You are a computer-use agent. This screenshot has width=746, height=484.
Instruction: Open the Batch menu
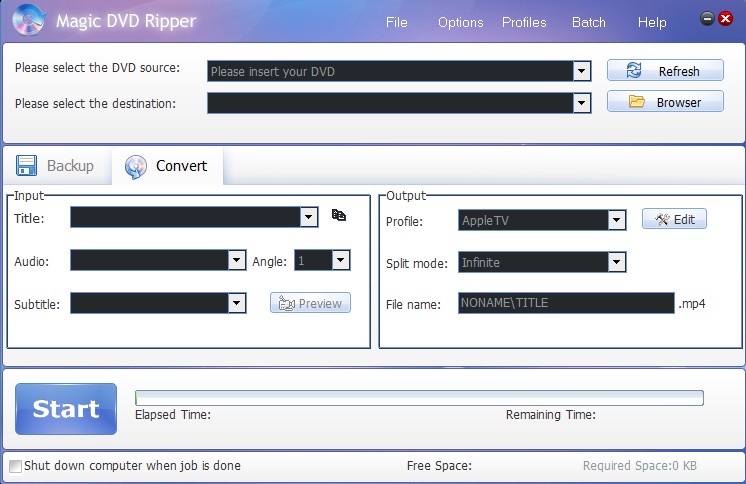tap(589, 22)
